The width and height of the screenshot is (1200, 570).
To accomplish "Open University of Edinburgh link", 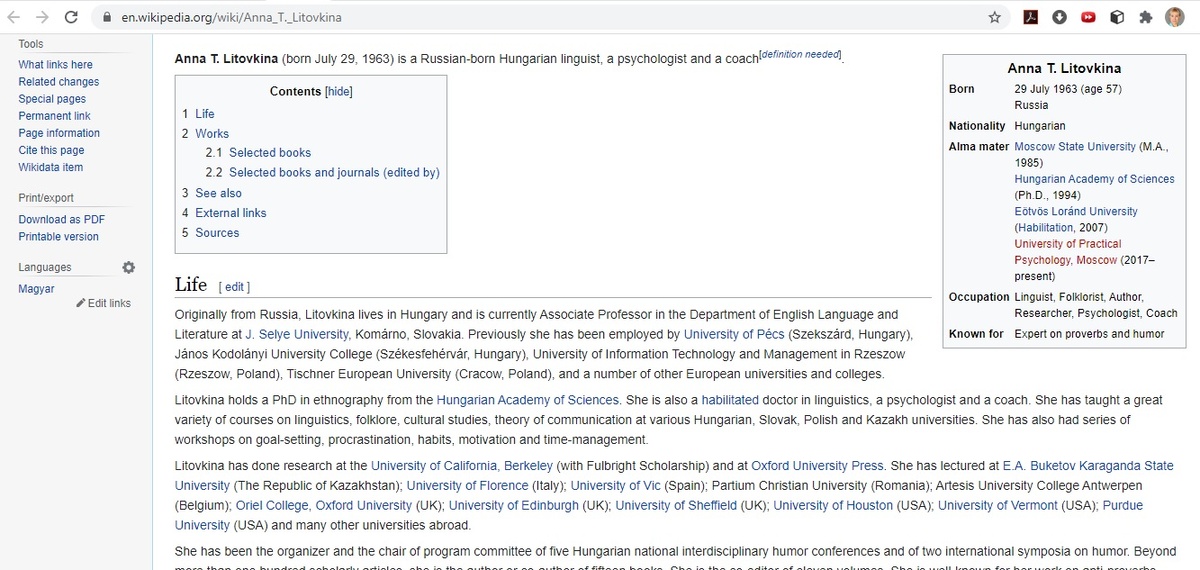I will pos(514,506).
